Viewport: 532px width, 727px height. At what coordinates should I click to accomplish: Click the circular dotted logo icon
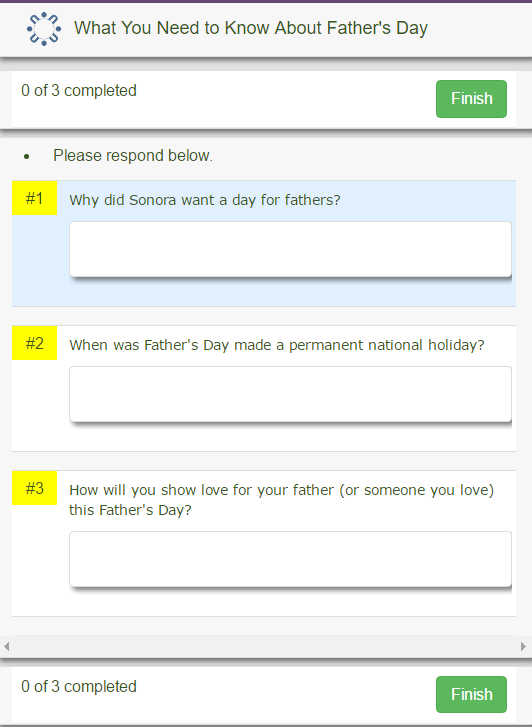click(x=44, y=29)
